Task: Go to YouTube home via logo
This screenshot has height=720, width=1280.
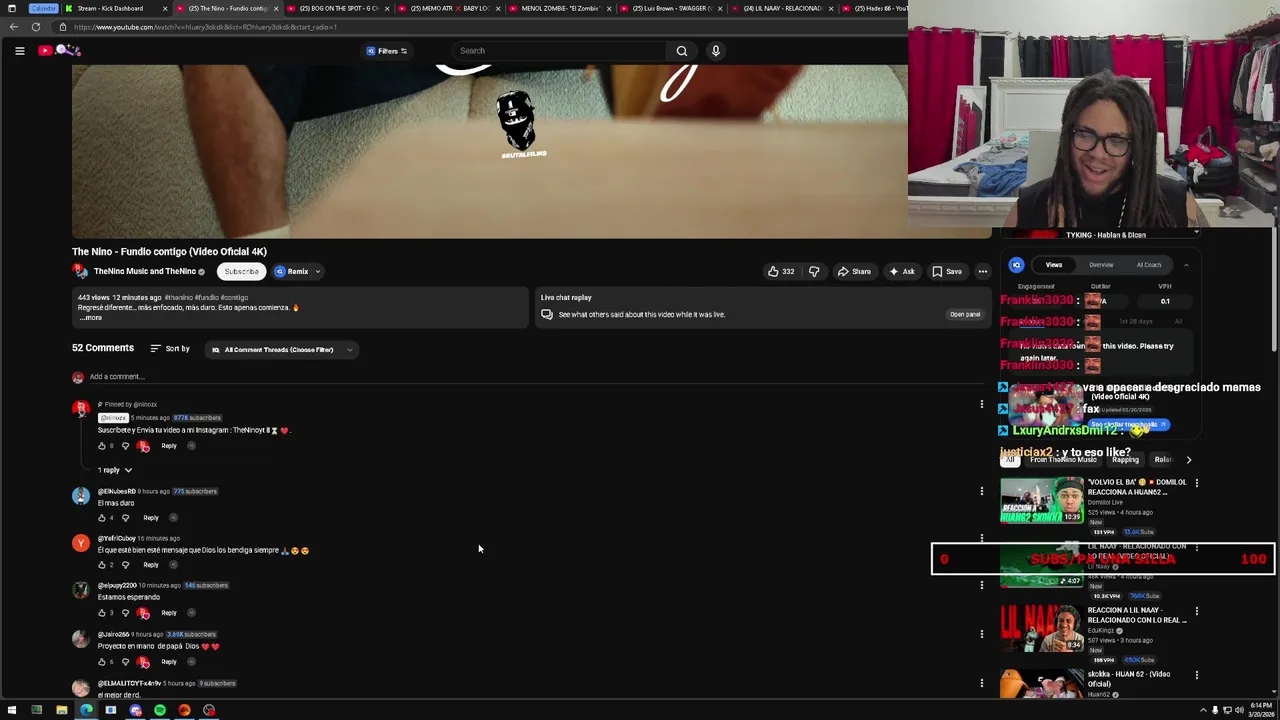Action: pos(58,51)
